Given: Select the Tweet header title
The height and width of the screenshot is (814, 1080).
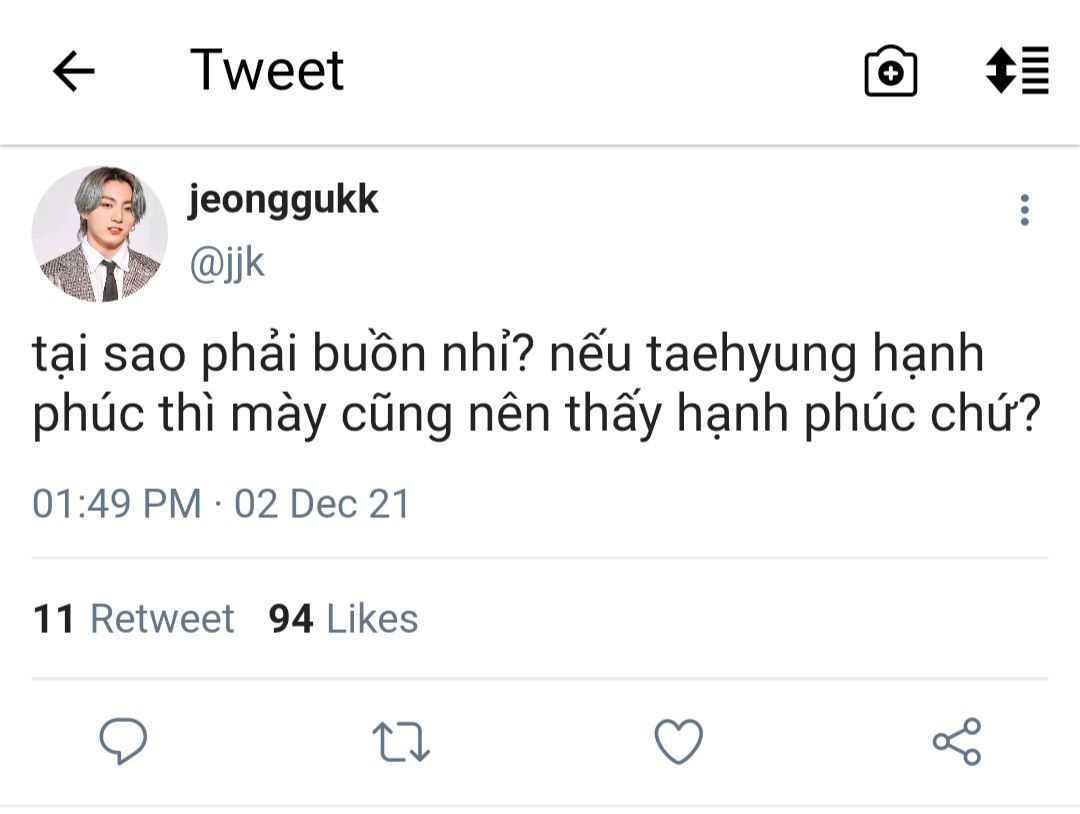Looking at the screenshot, I should pos(267,70).
